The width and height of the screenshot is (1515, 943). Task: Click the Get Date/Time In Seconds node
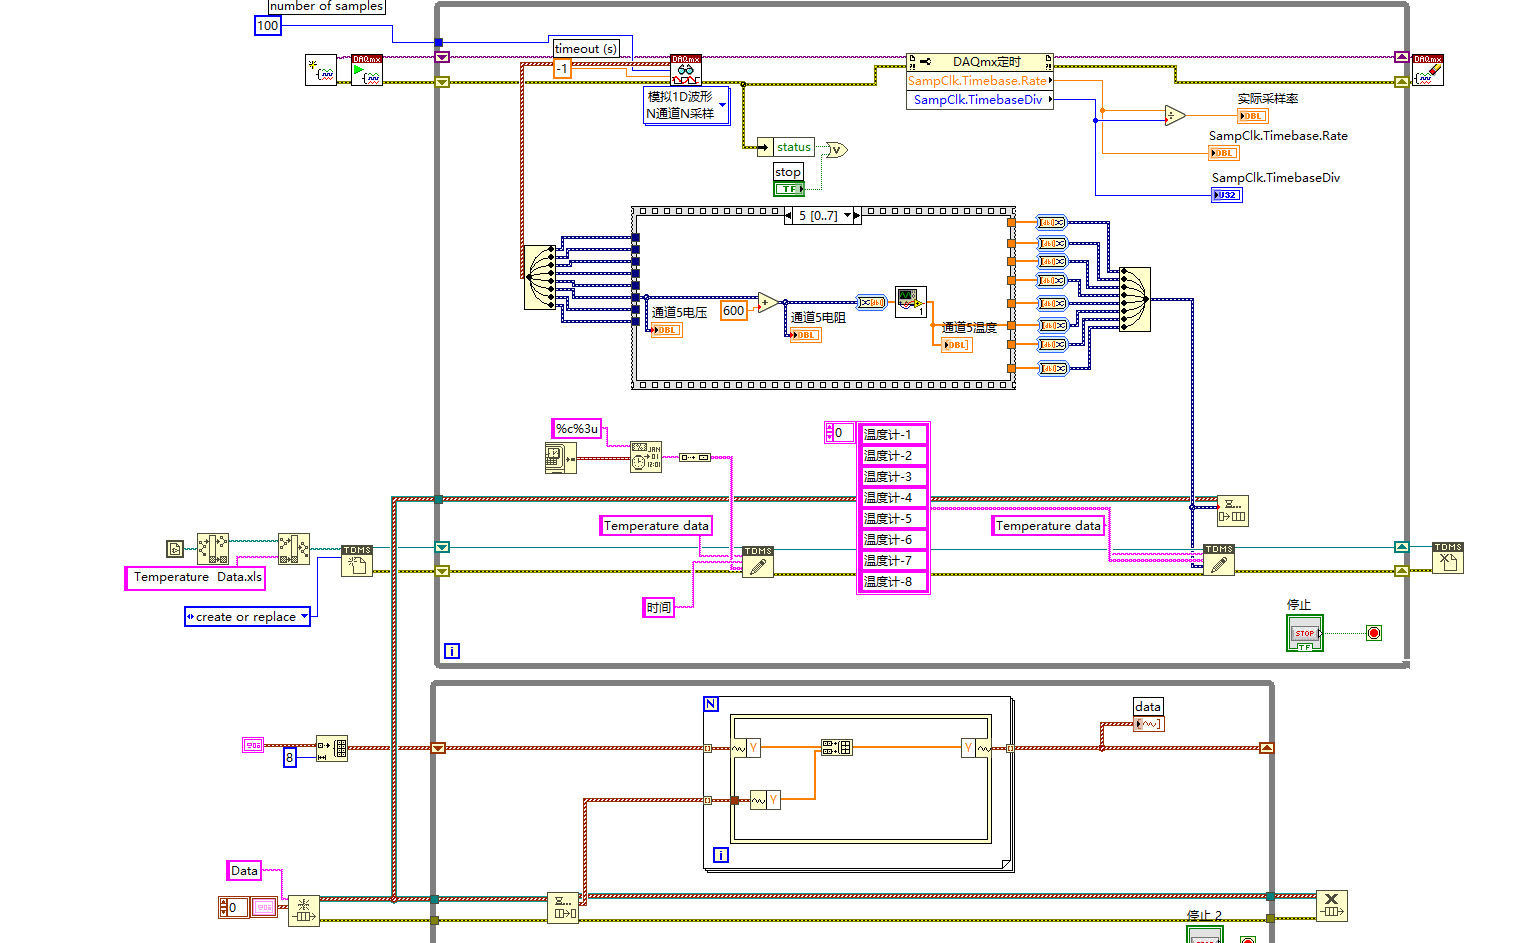[x=560, y=458]
